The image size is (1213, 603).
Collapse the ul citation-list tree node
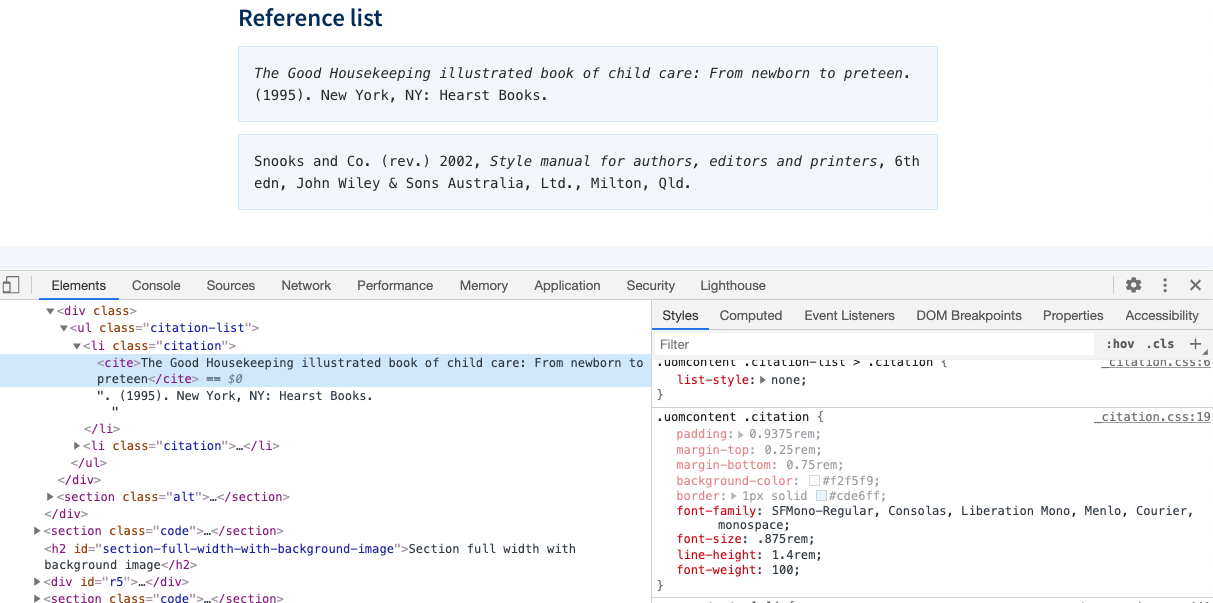tap(64, 327)
